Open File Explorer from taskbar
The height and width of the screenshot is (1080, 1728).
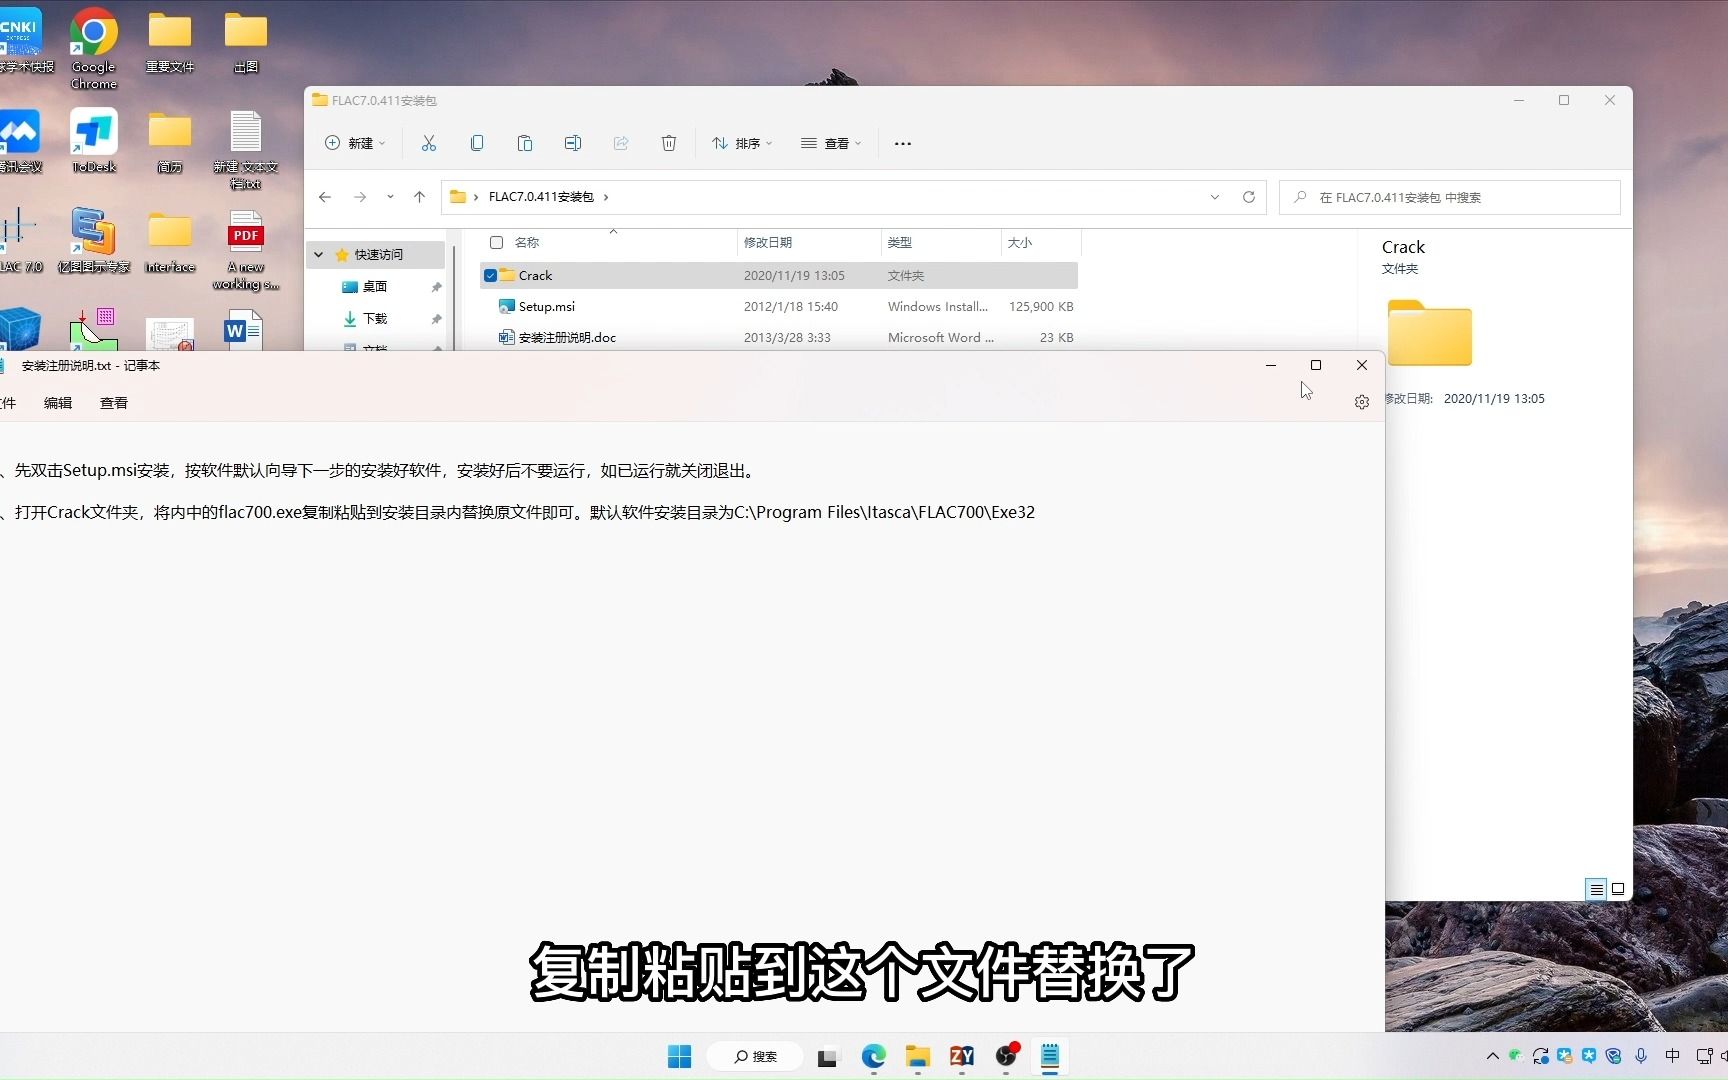pos(918,1056)
